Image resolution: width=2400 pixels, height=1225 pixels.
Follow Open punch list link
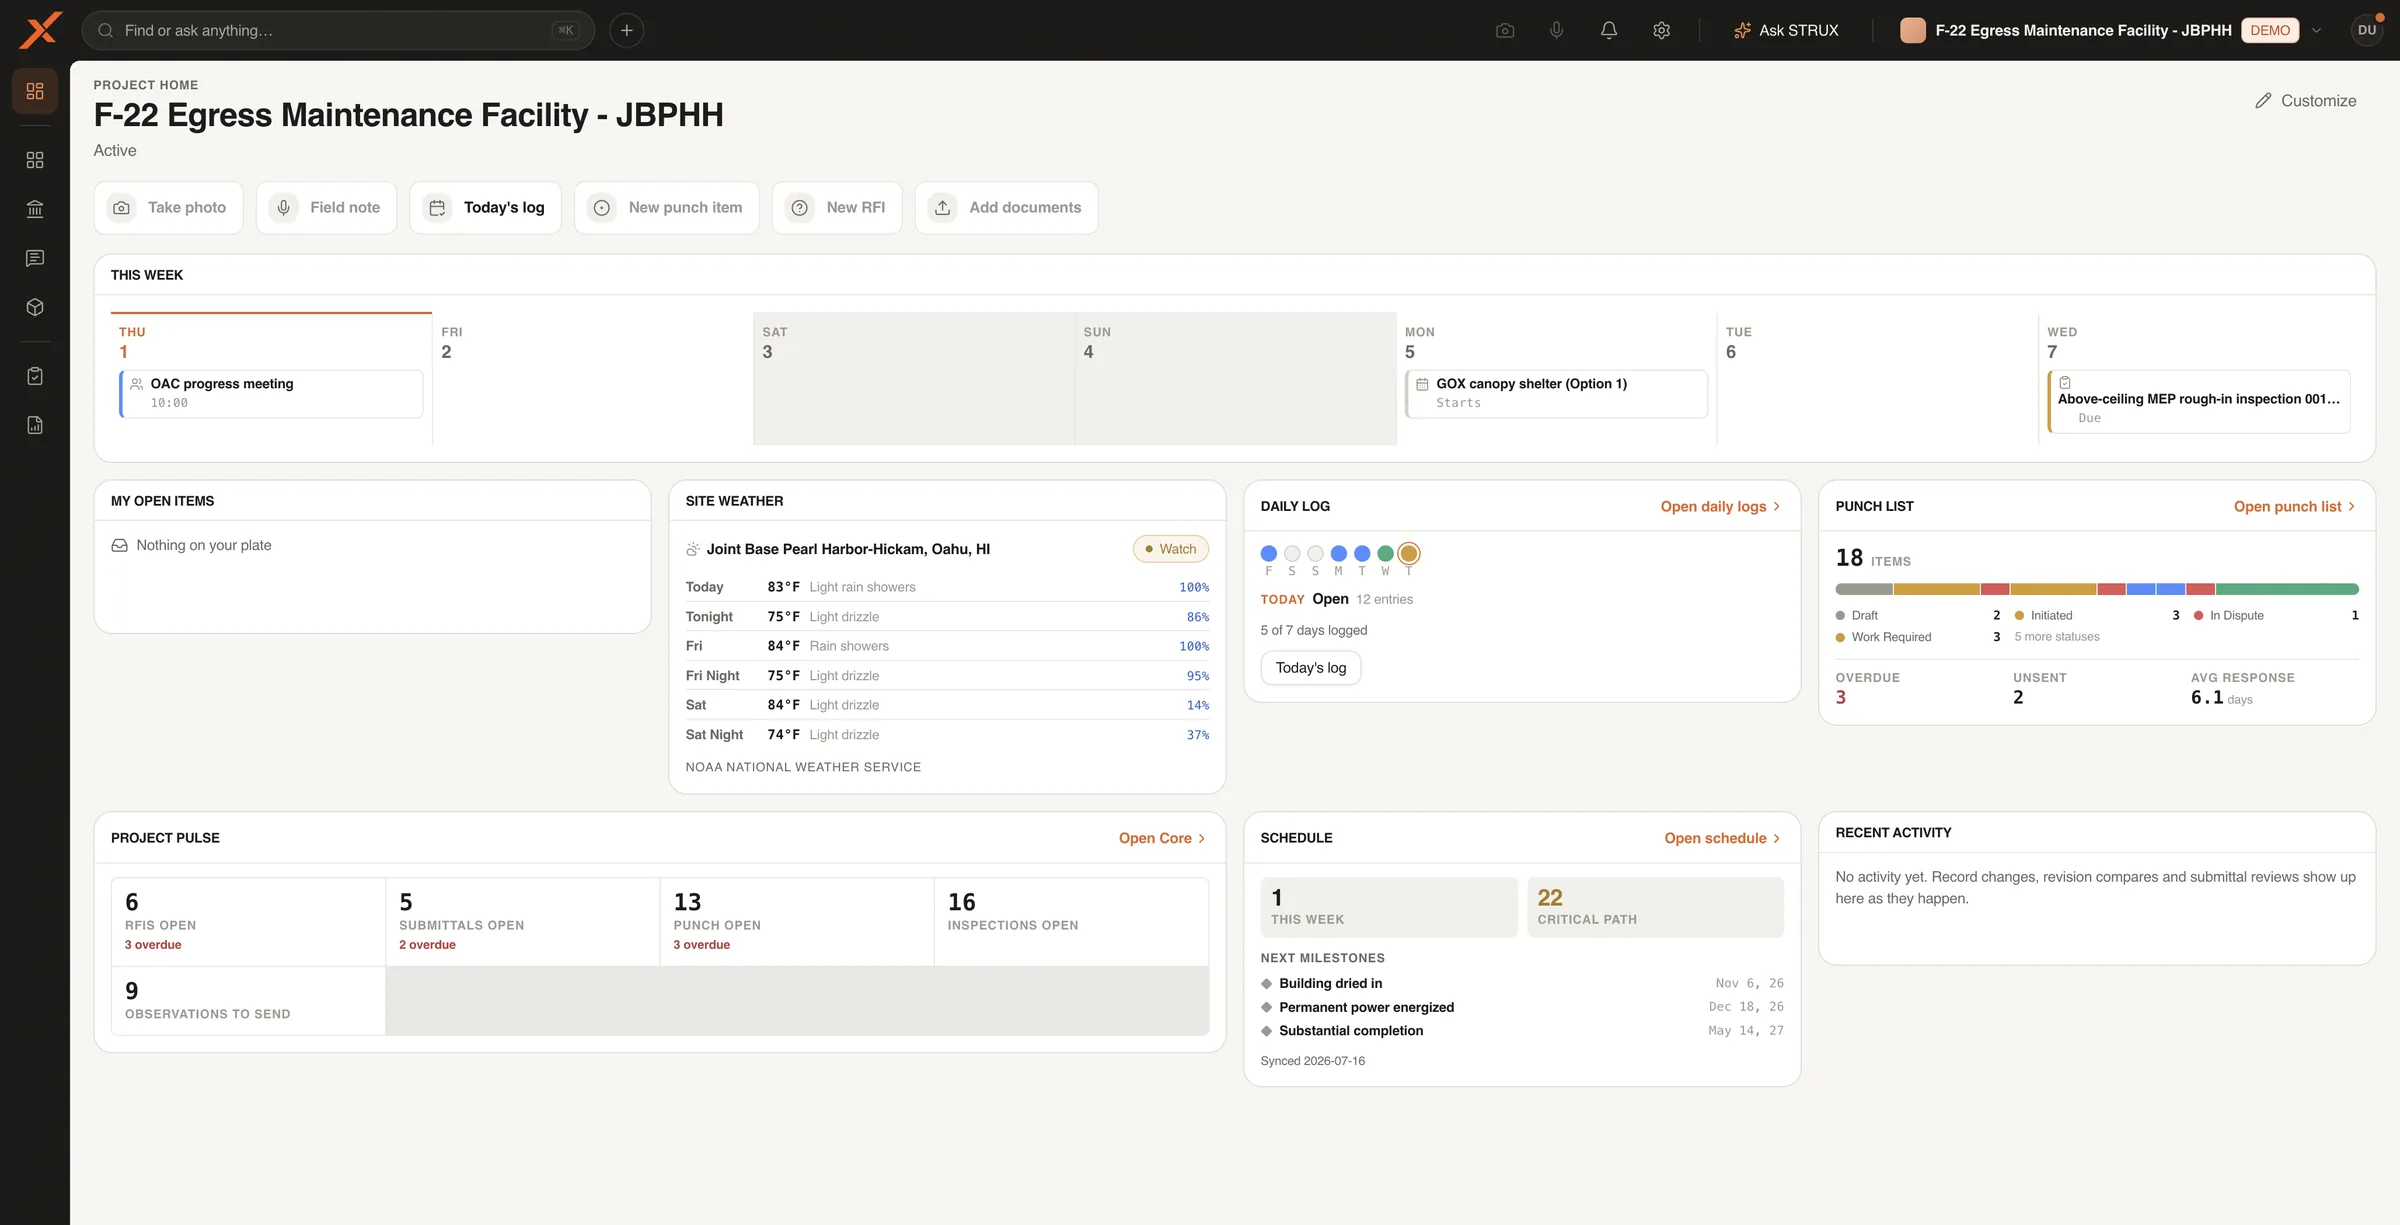[2295, 507]
